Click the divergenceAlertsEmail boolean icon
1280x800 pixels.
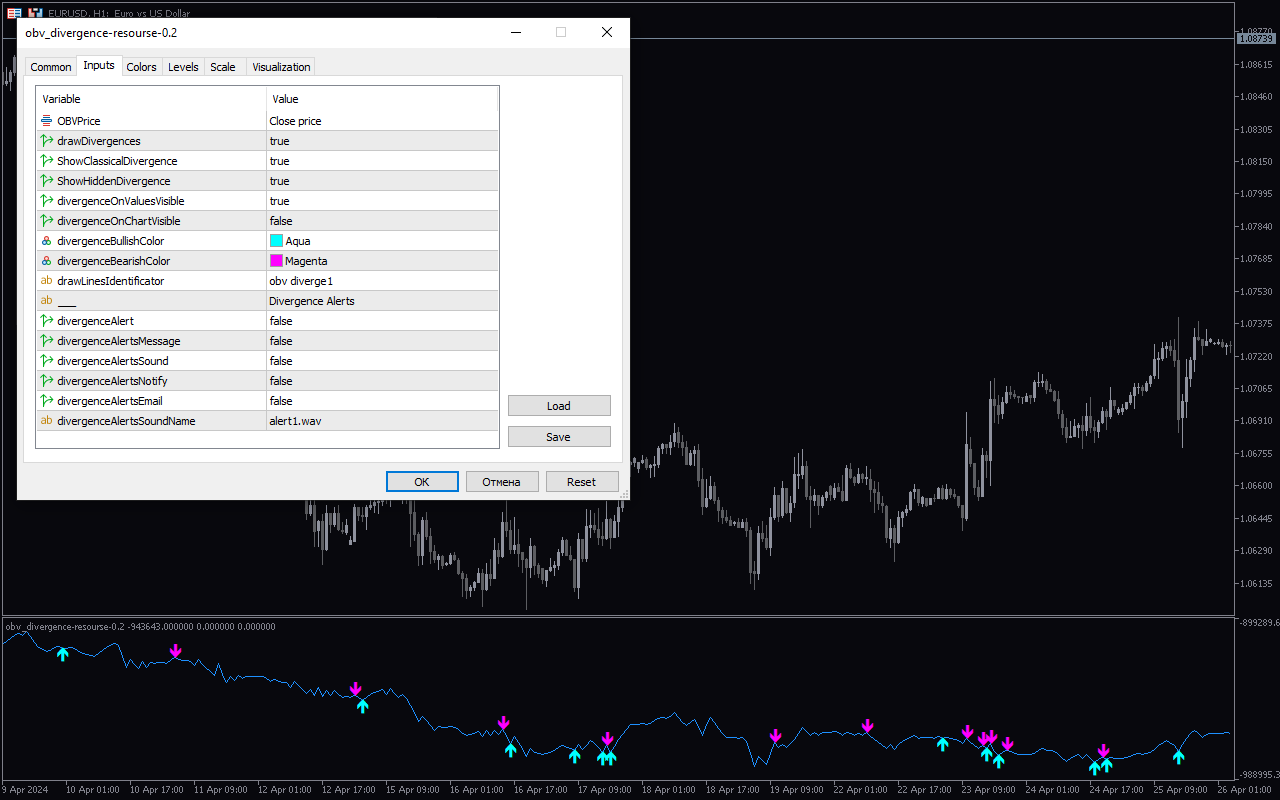pyautogui.click(x=46, y=401)
